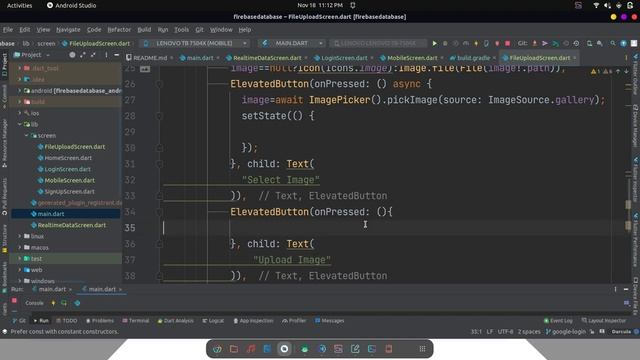Click hot restart icon in Run console
Screen dimensions: 640x360
click(x=64, y=303)
